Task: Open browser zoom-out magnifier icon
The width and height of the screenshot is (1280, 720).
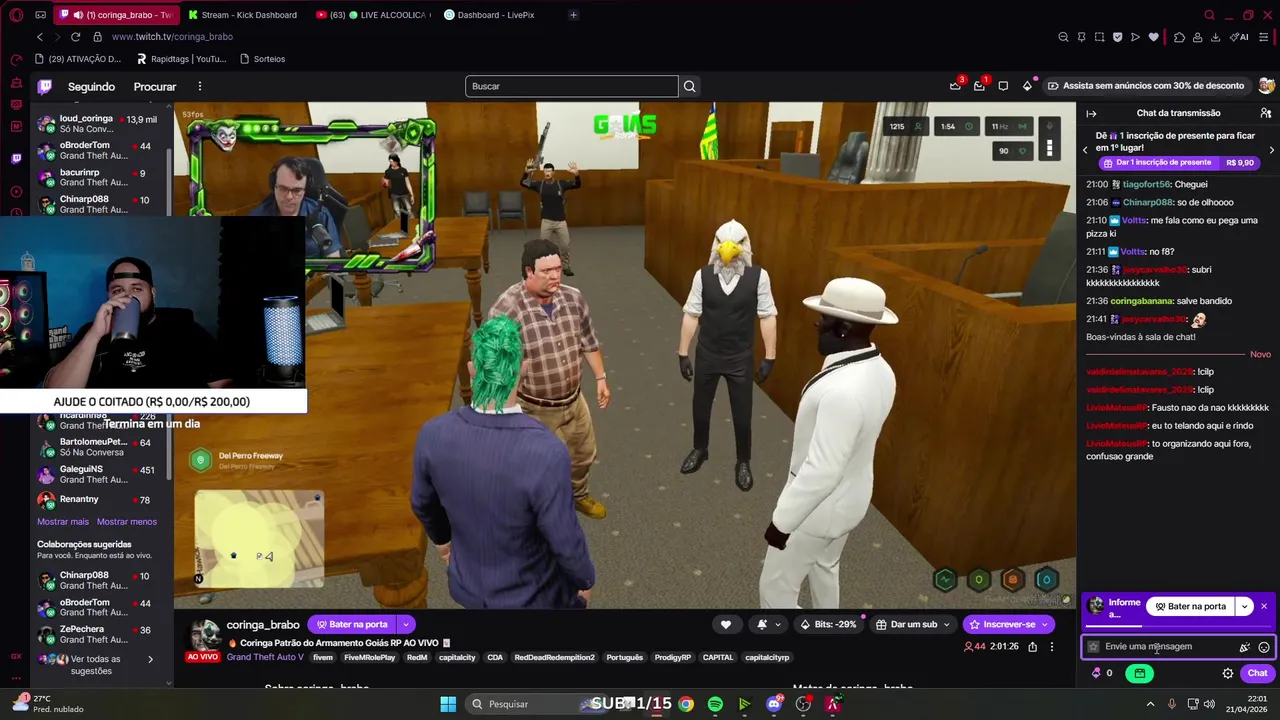Action: 1063,37
